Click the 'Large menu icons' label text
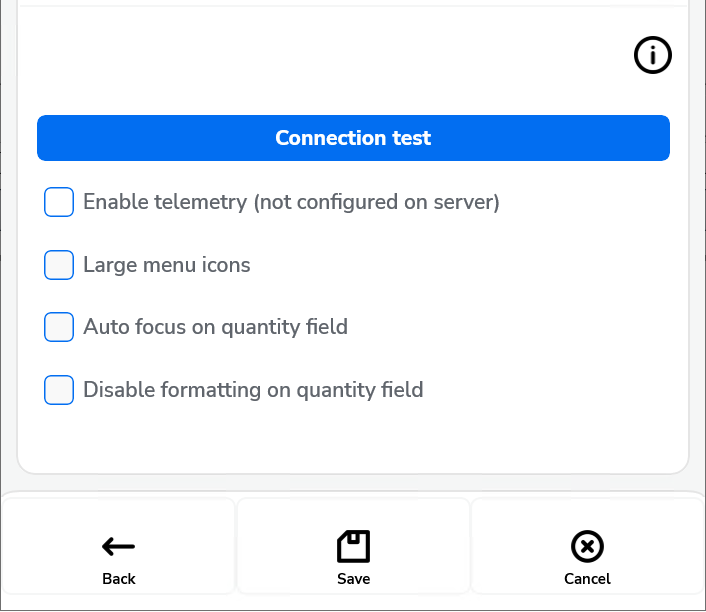Screen dimensions: 706x612 click(167, 265)
